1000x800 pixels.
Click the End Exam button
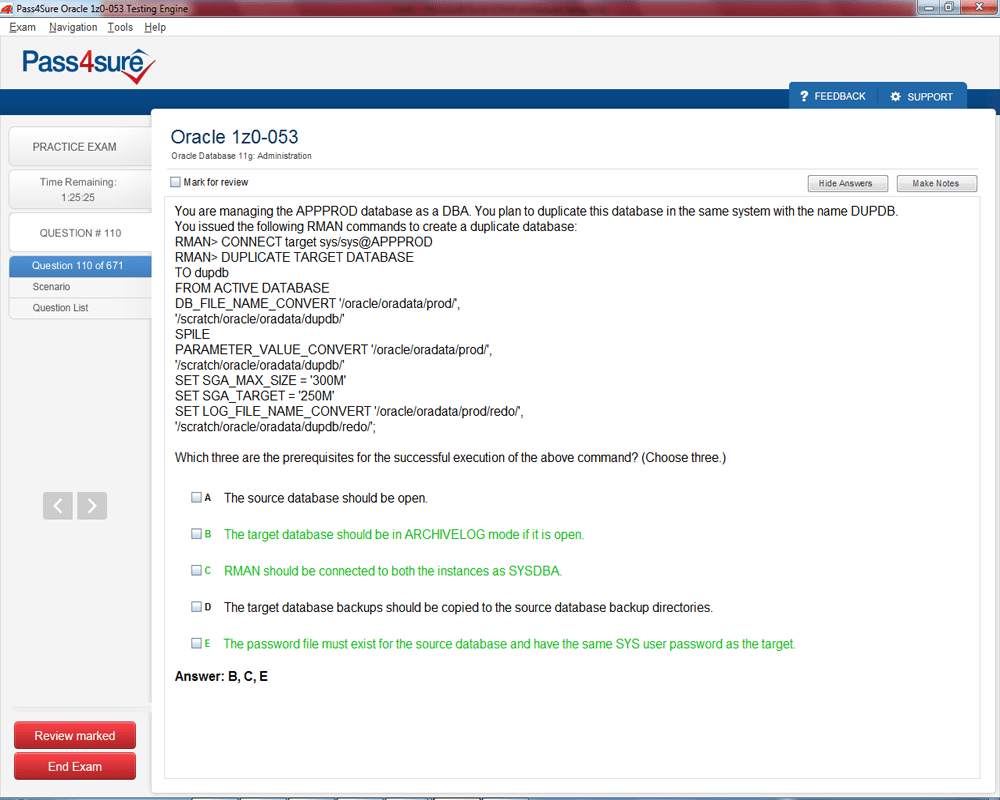[x=75, y=766]
